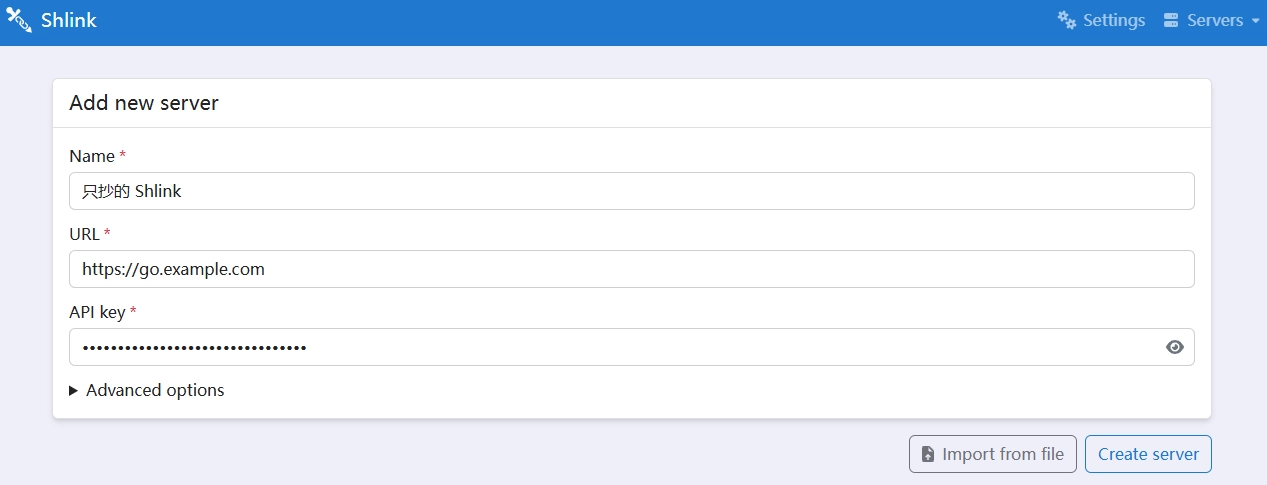Click the Add new server heading
This screenshot has height=485, width=1267.
144,103
